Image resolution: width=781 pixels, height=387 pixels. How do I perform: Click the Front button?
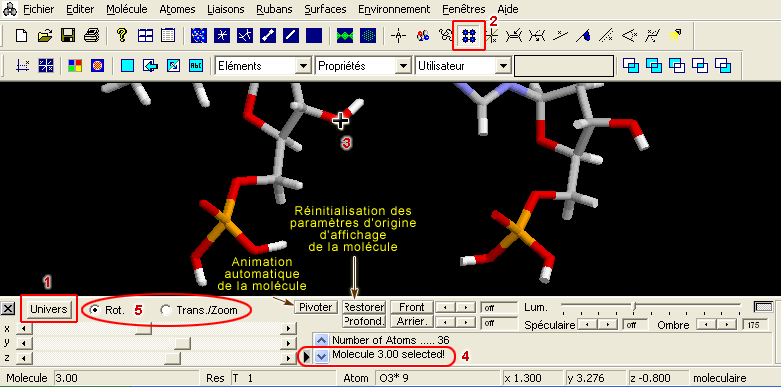click(x=412, y=307)
